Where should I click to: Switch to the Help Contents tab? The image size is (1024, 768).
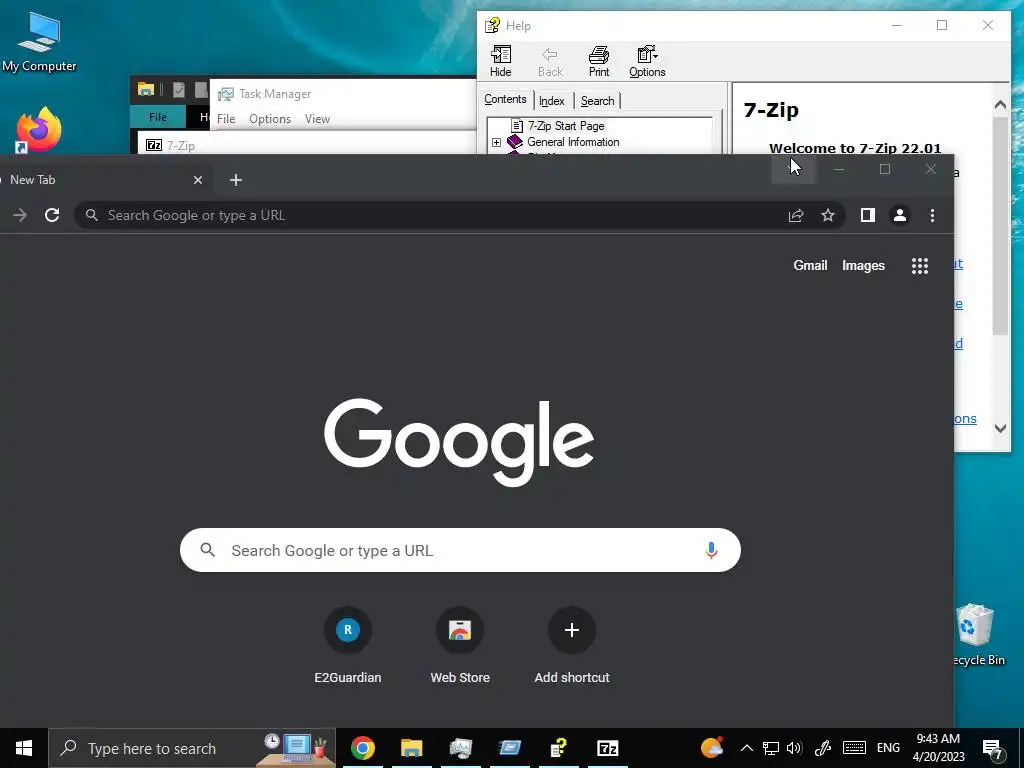[x=505, y=99]
